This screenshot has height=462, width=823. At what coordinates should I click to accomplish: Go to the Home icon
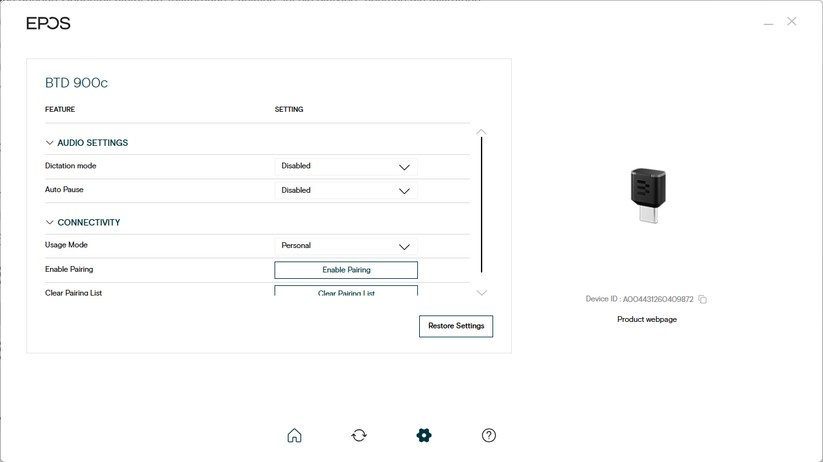click(x=294, y=435)
